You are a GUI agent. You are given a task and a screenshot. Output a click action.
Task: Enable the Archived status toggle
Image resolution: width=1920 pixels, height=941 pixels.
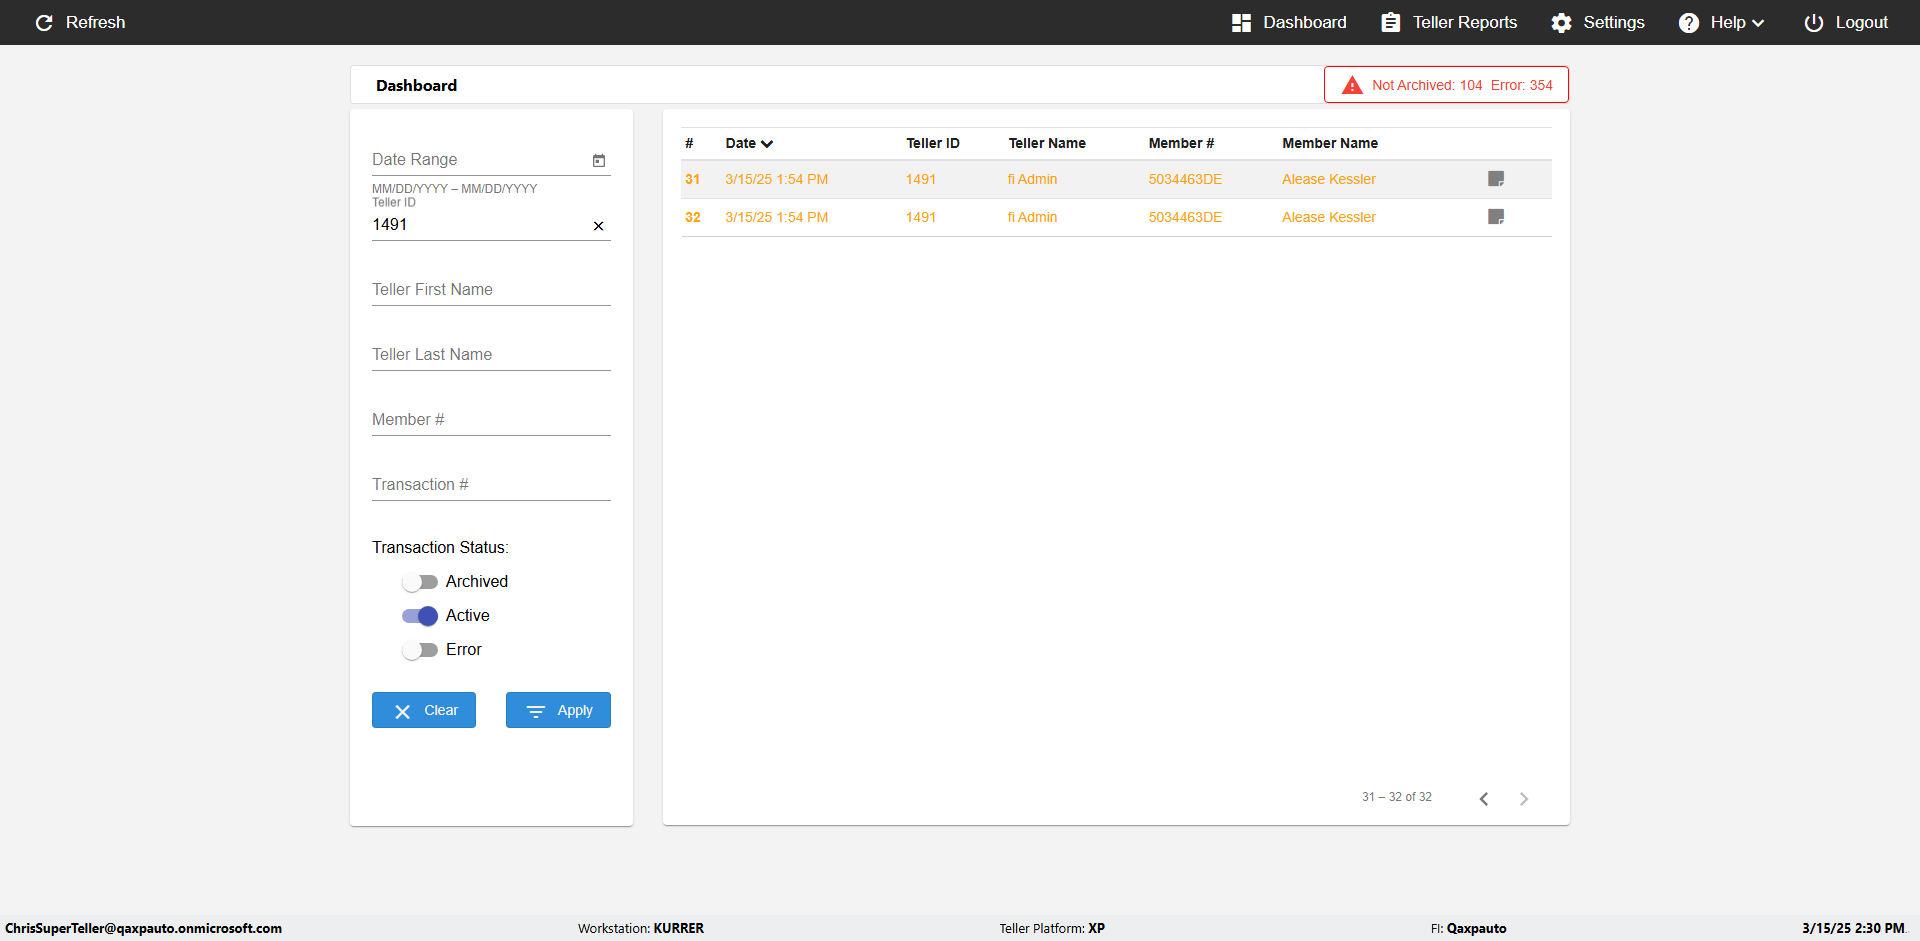click(x=420, y=582)
